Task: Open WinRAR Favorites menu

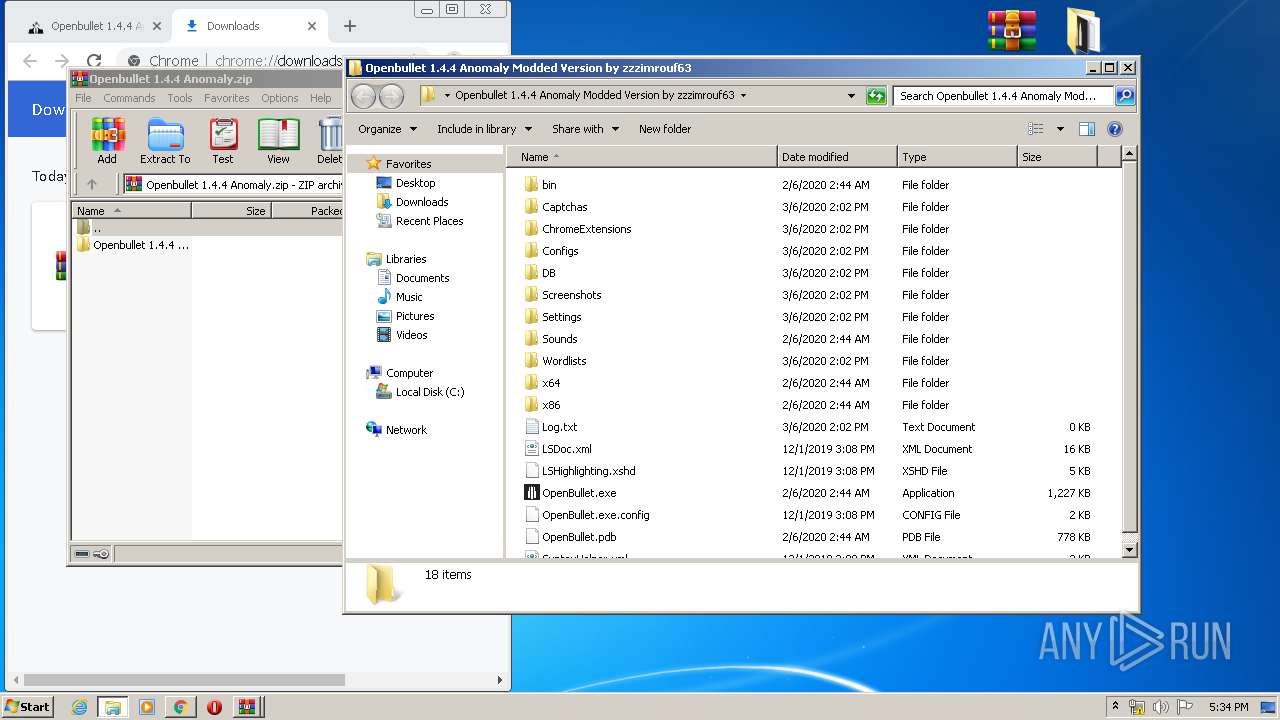Action: [x=227, y=98]
